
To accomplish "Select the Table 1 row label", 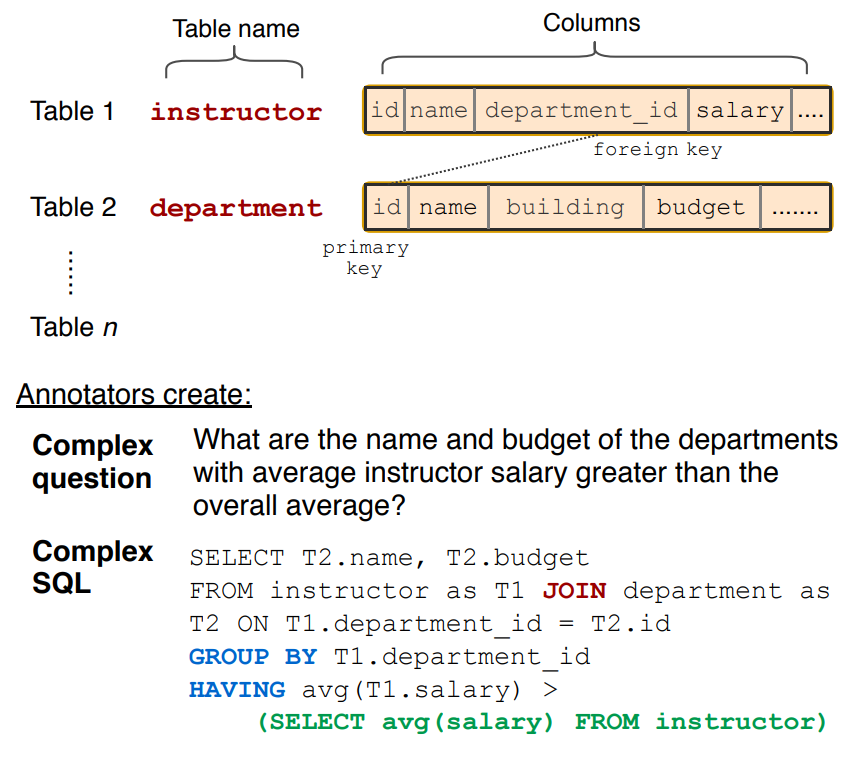I will click(x=72, y=111).
